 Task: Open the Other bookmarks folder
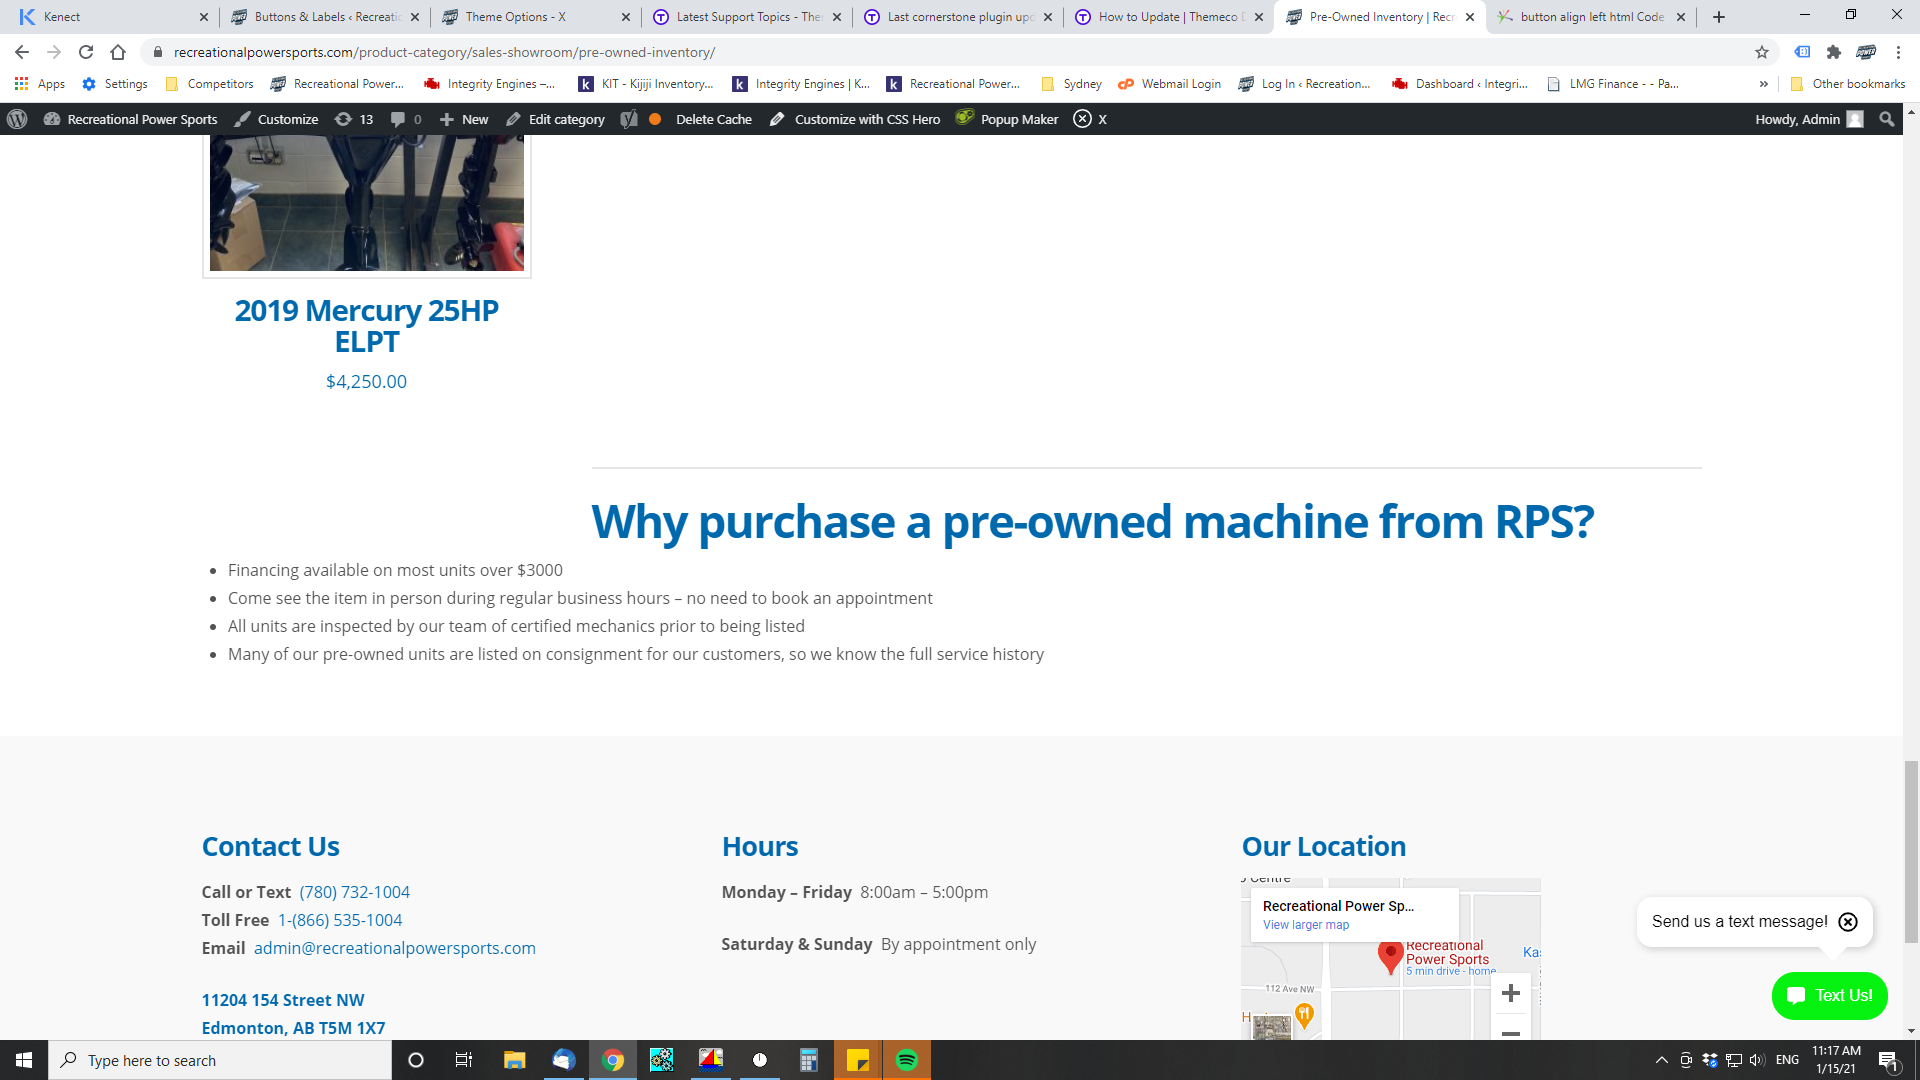(1847, 84)
